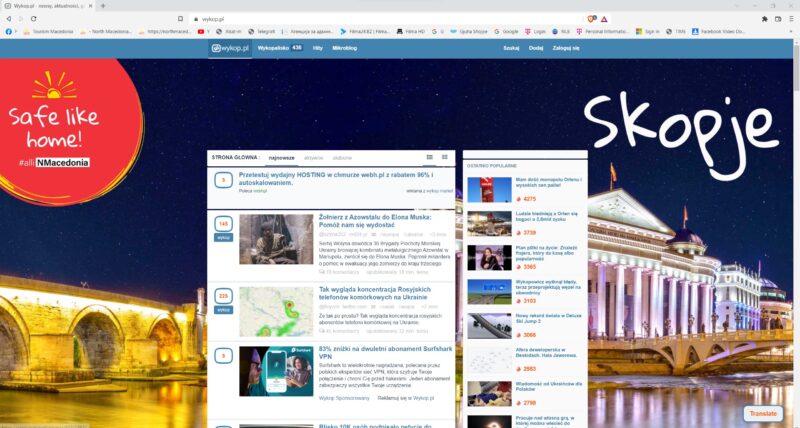The image size is (800, 428).
Task: Click the wykop.pl logo
Action: [229, 48]
